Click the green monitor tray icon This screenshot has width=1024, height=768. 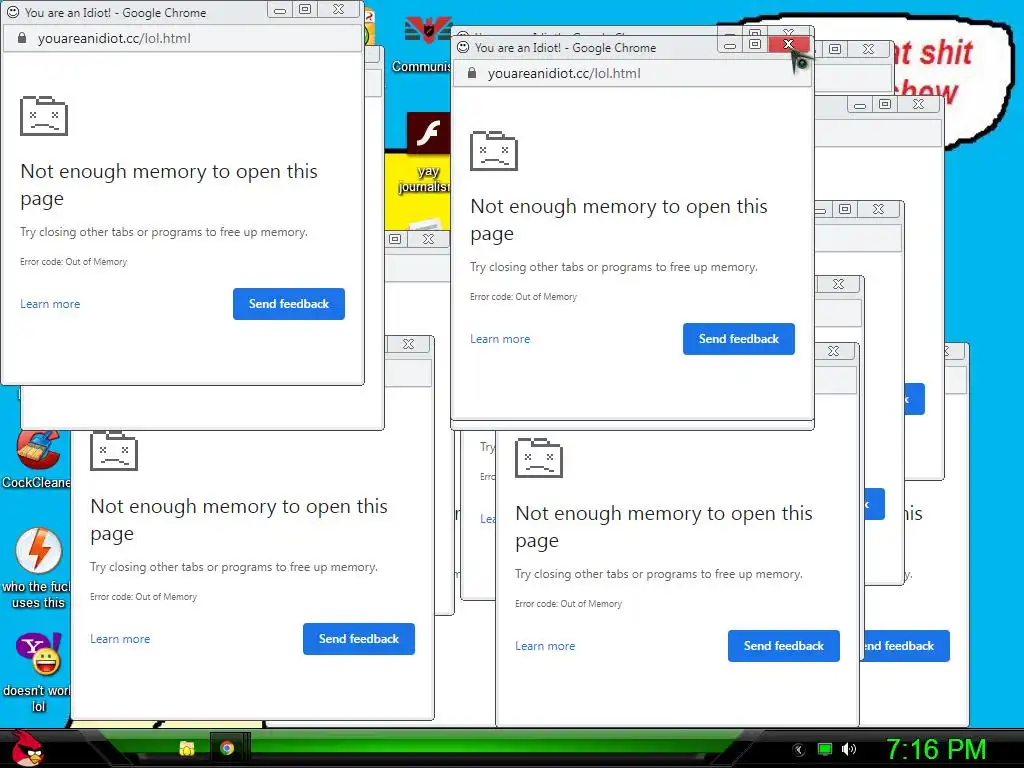tap(825, 750)
